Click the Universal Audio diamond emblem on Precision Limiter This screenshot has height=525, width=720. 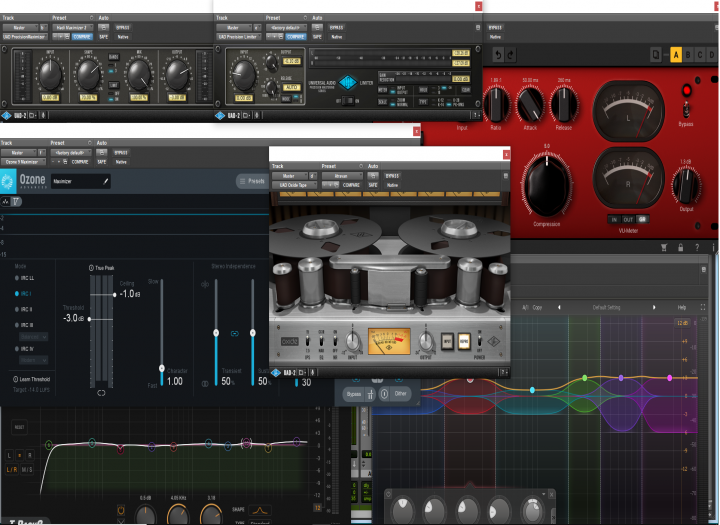click(348, 83)
